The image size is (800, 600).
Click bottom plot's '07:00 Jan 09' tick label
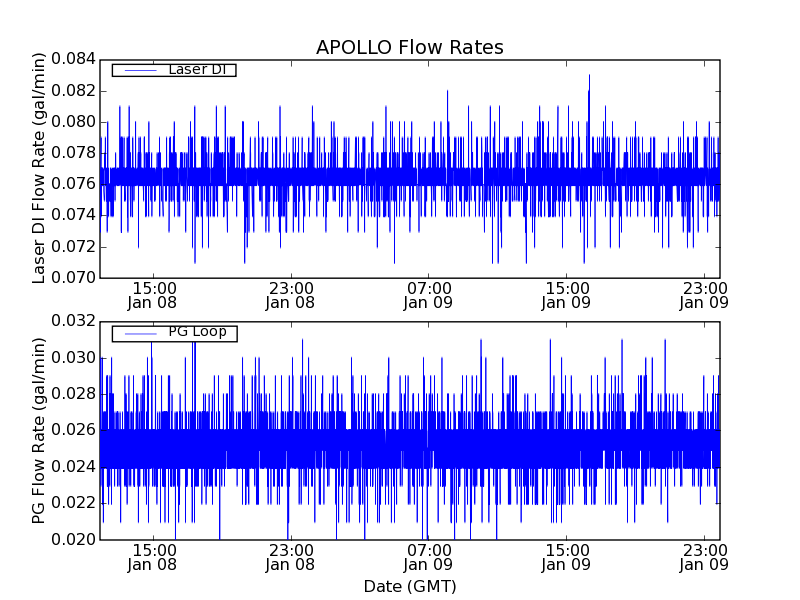[x=429, y=558]
